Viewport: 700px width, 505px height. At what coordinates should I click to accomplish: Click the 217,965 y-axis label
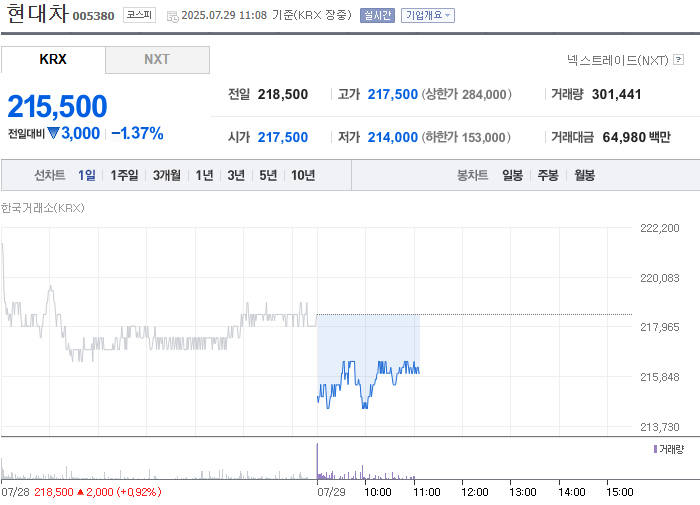[x=660, y=327]
